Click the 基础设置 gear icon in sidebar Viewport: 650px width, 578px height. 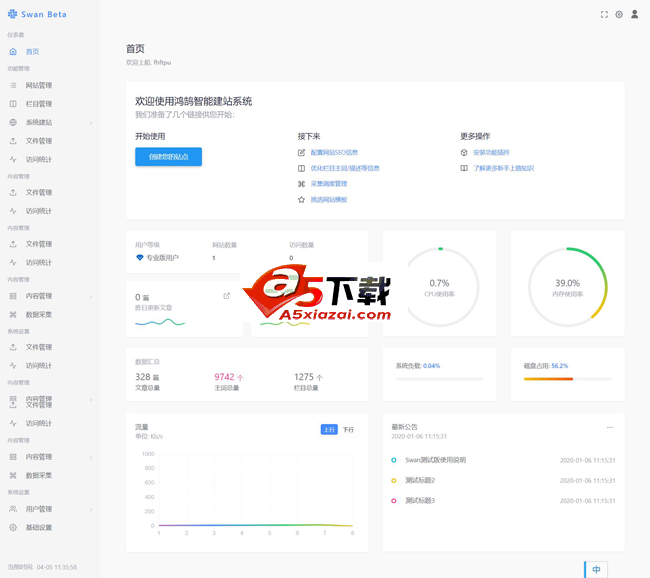click(13, 527)
